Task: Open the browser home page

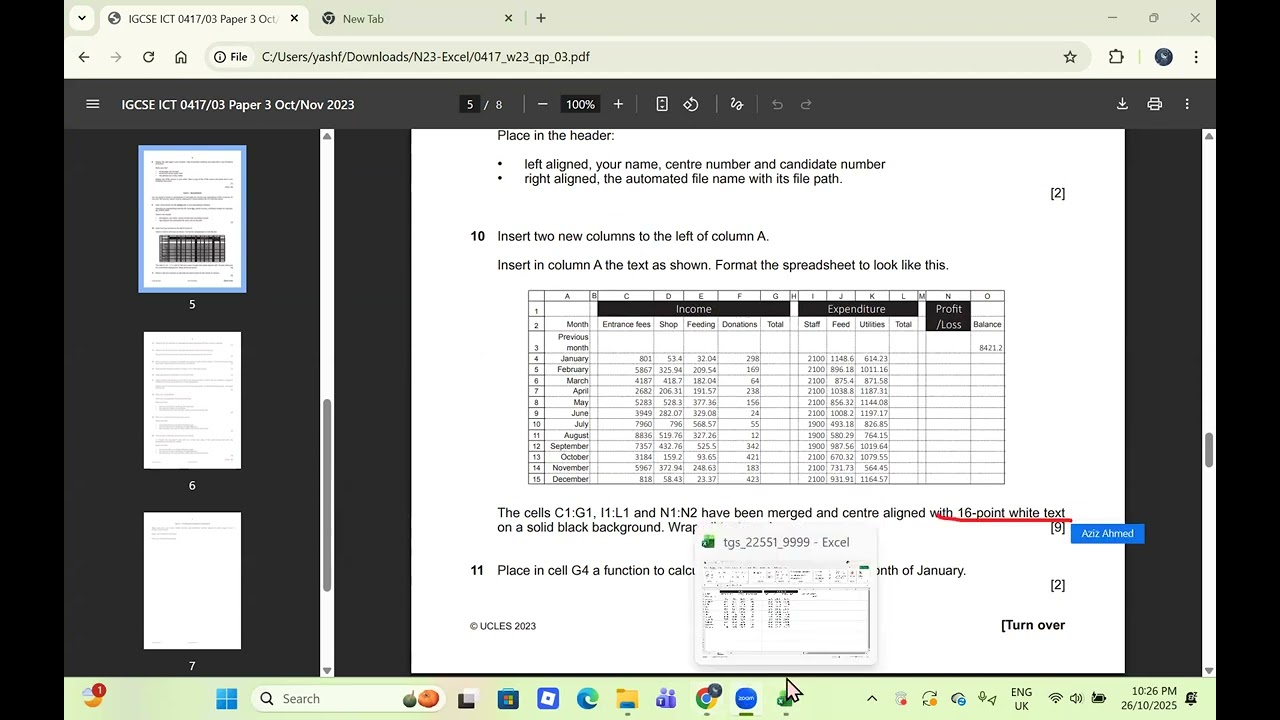Action: tap(181, 57)
